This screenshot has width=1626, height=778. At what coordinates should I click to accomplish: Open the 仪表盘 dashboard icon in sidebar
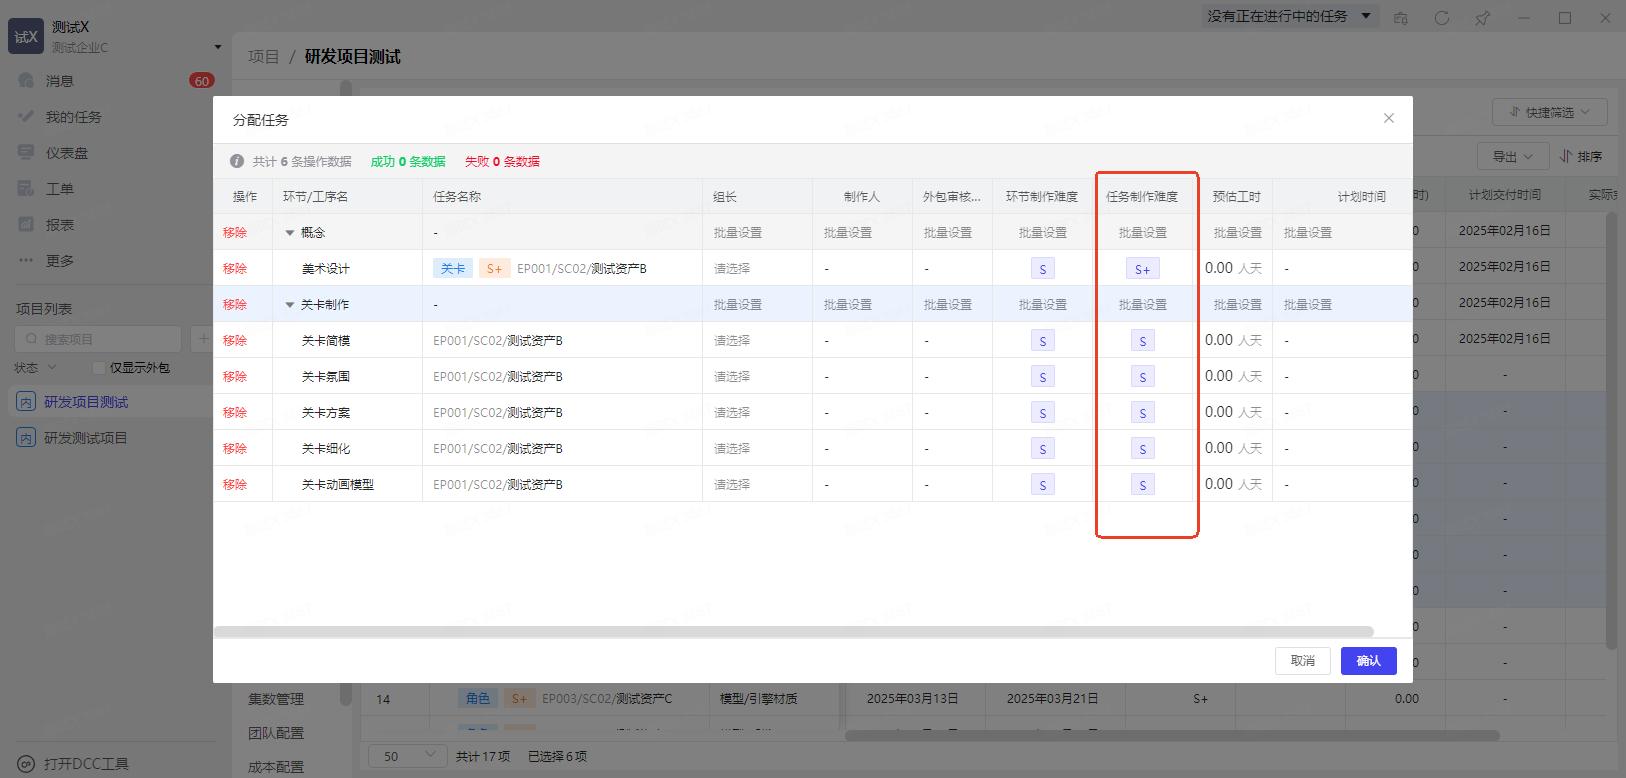27,153
